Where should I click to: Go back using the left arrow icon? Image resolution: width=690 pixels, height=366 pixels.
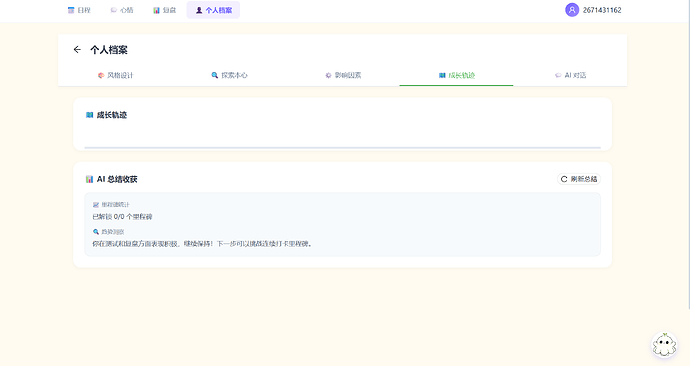point(77,50)
